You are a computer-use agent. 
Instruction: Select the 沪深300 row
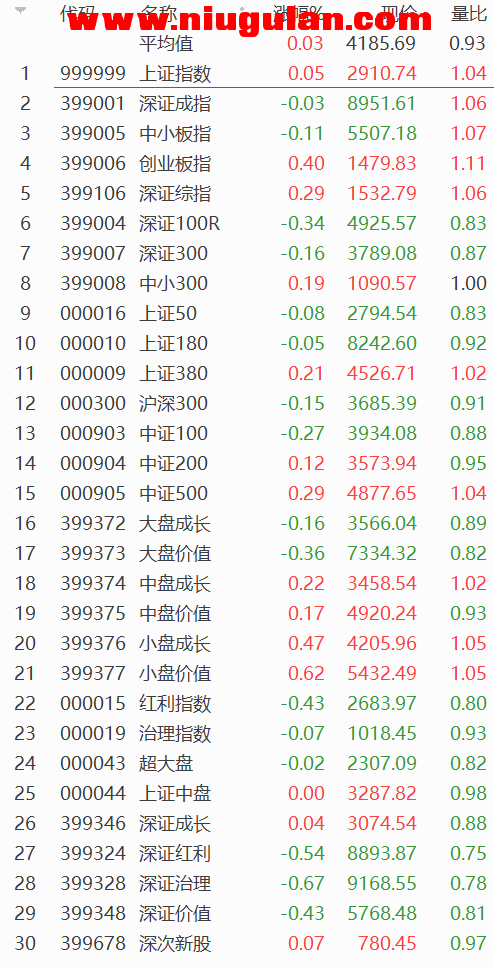[247, 403]
